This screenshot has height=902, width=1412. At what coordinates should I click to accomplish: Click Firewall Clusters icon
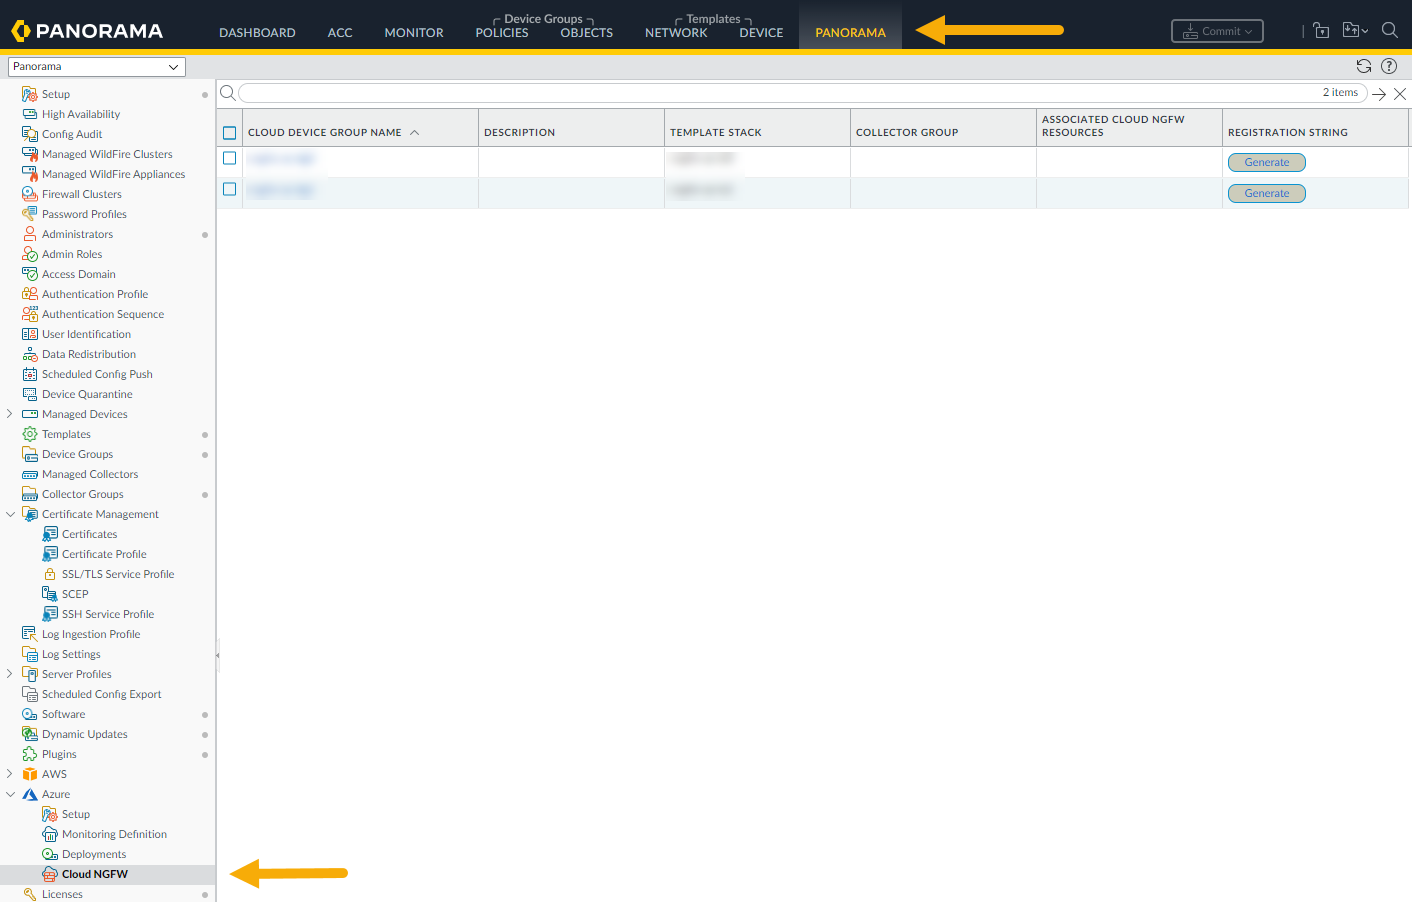[x=30, y=194]
